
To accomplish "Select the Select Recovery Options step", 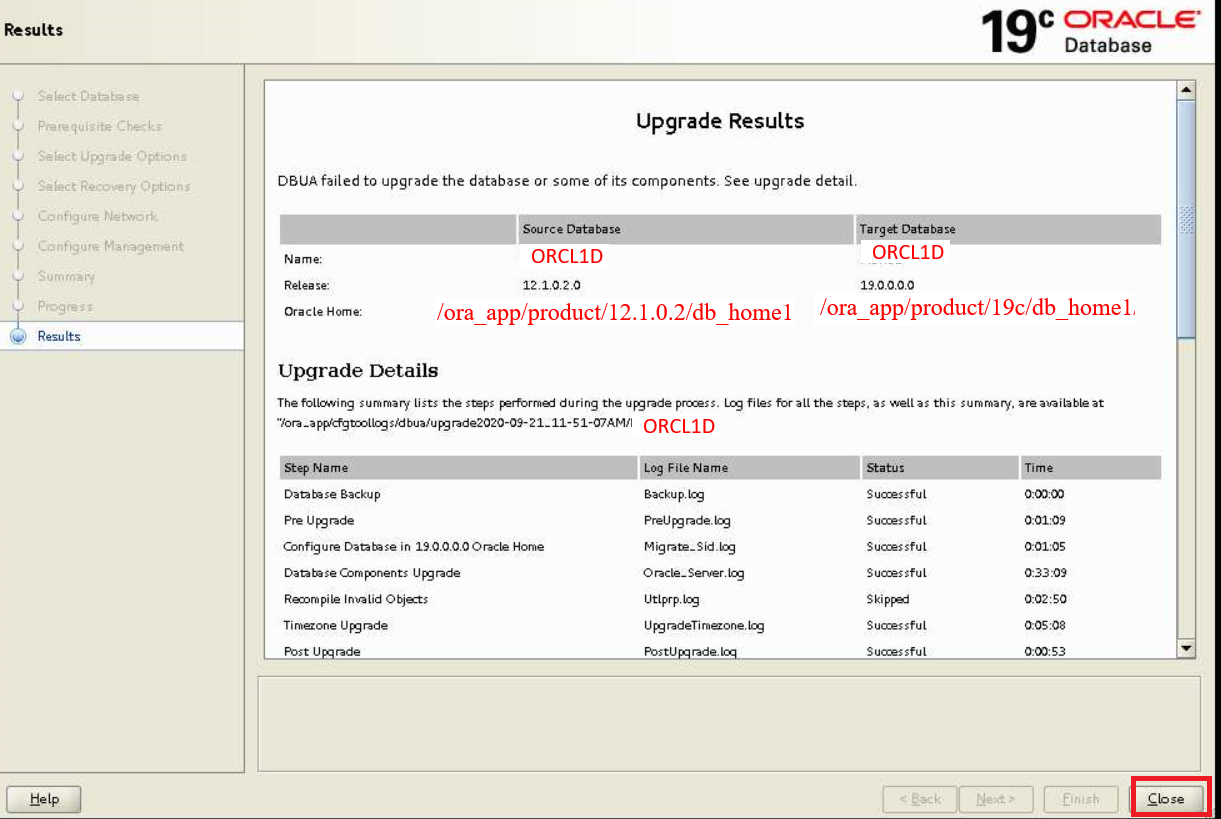I will point(114,186).
